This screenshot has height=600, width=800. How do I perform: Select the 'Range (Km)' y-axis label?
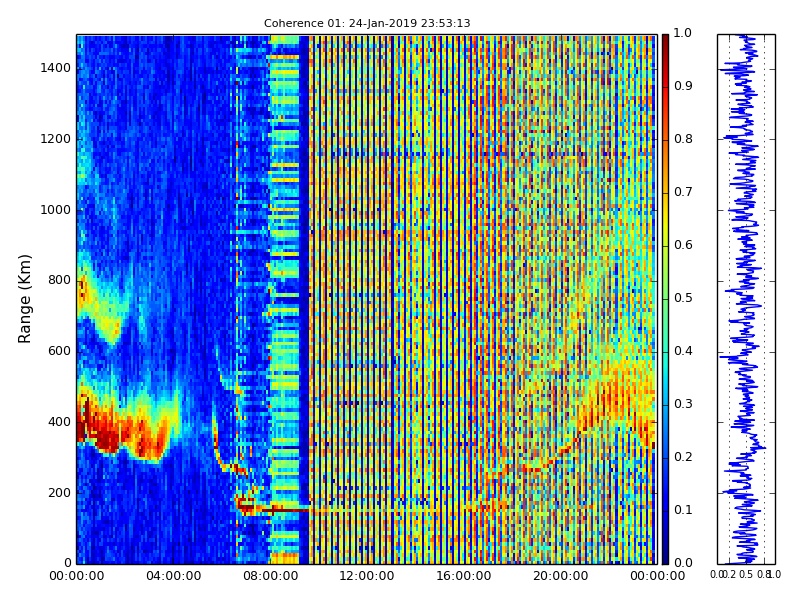tap(24, 299)
